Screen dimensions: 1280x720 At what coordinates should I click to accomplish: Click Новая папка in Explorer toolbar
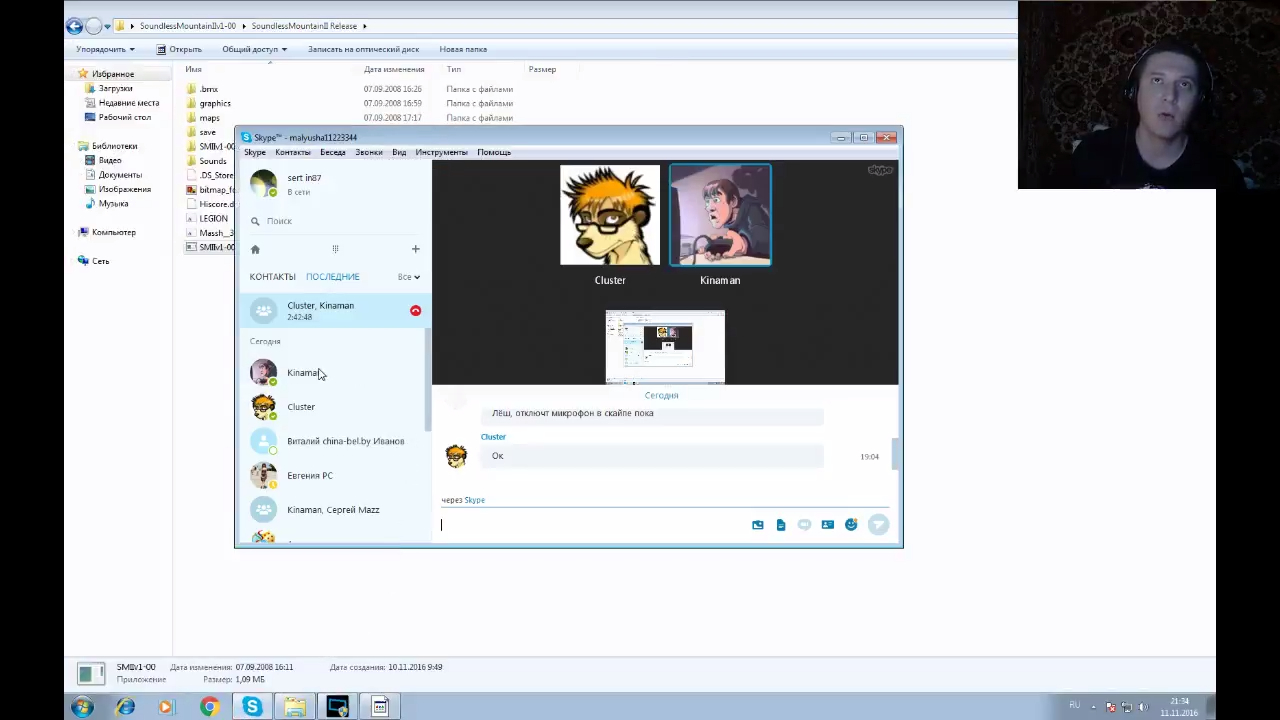[463, 49]
